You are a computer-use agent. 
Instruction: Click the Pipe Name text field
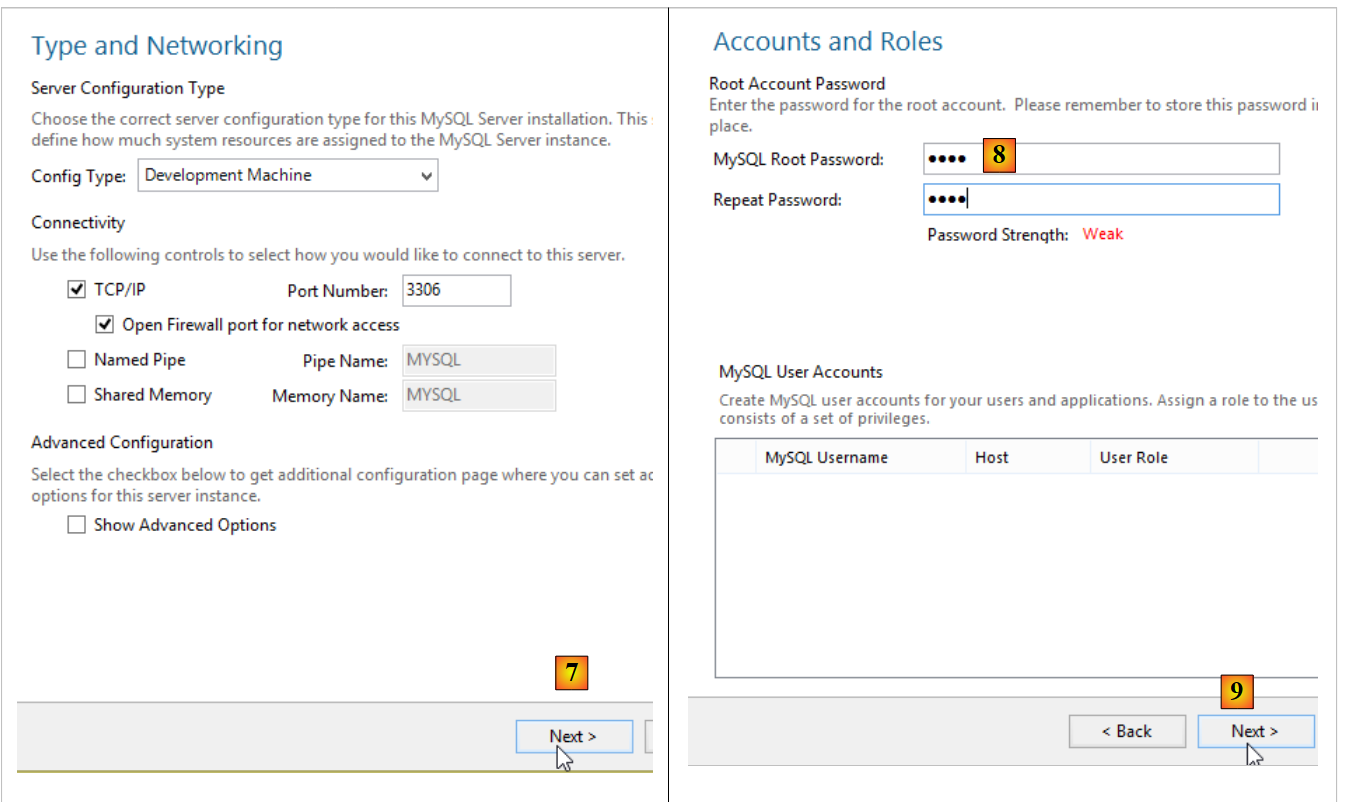click(x=479, y=361)
